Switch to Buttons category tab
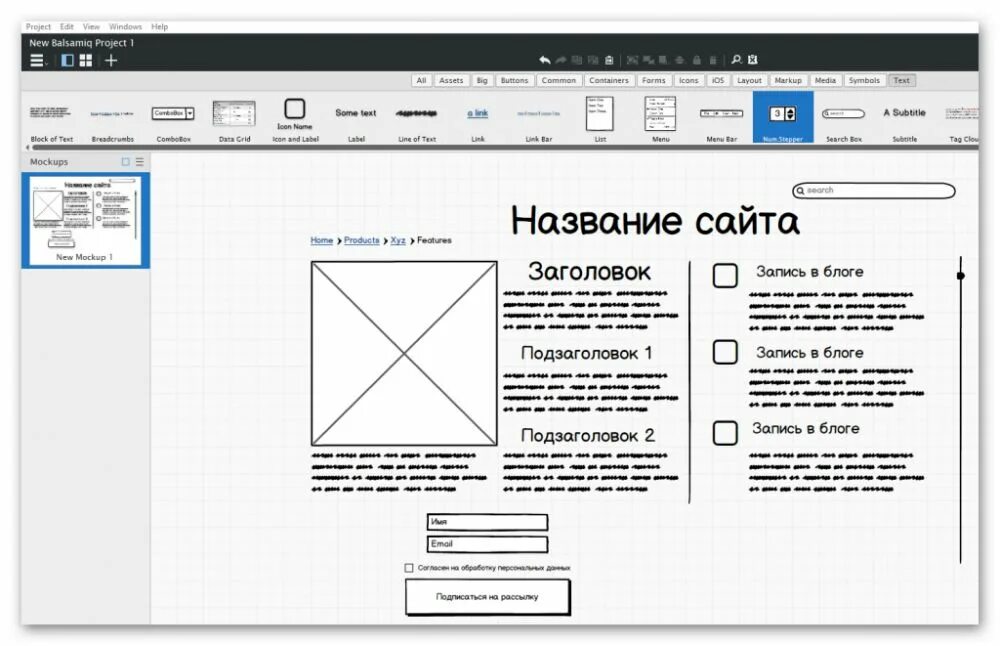This screenshot has width=1000, height=646. point(514,80)
